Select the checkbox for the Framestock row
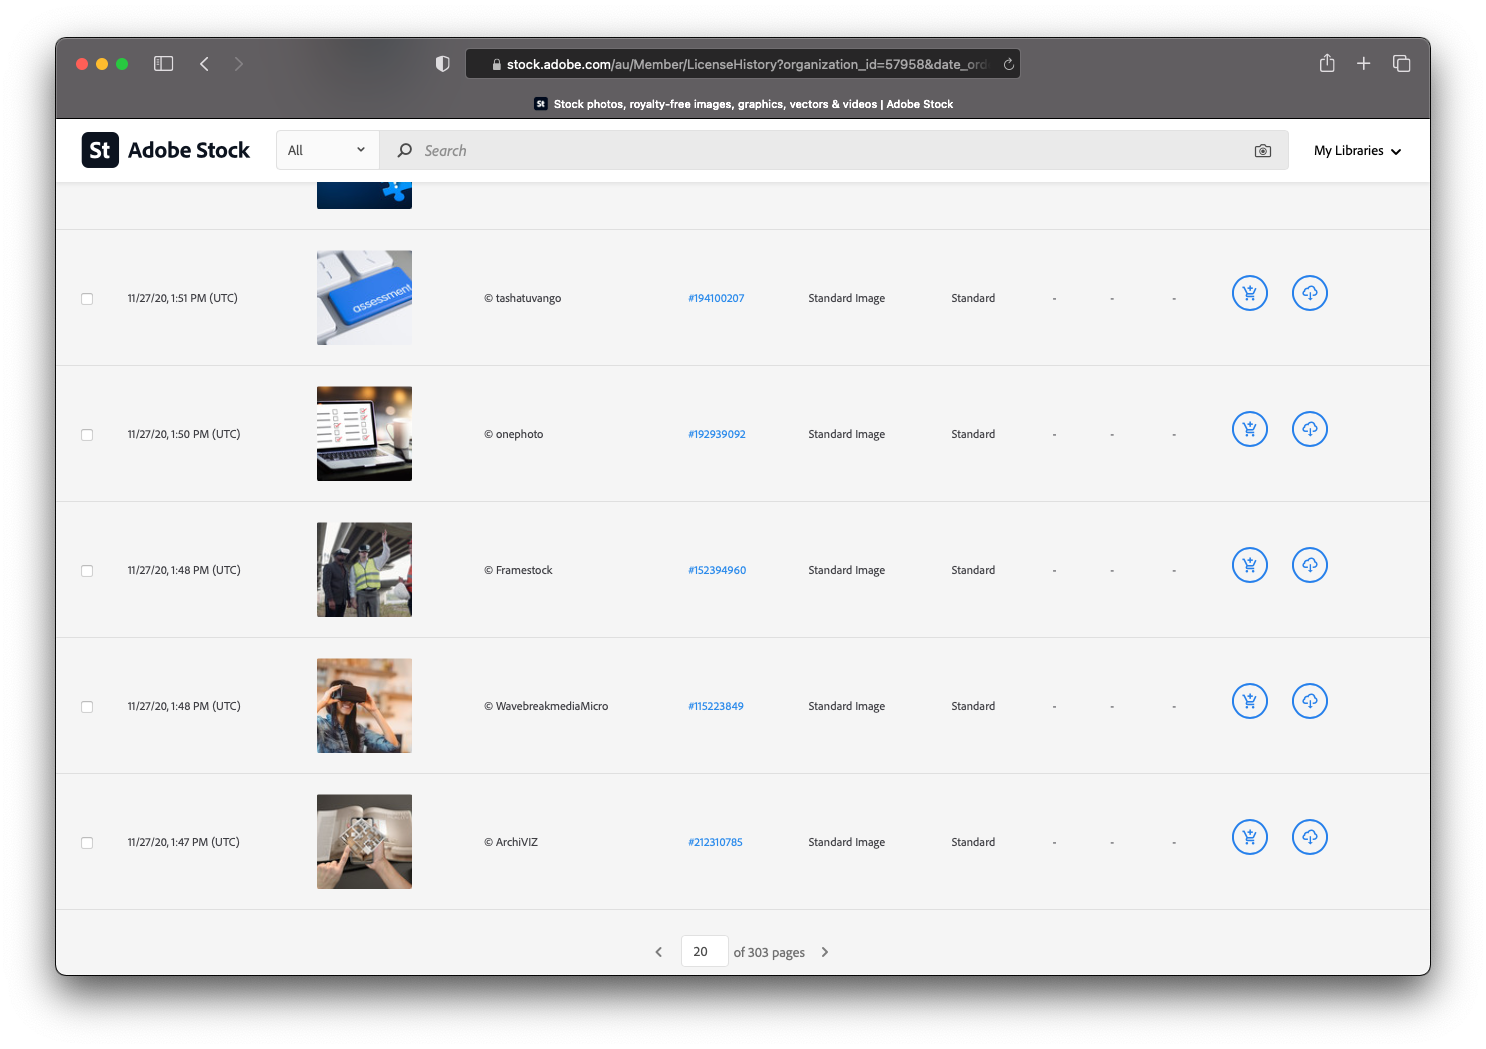Image resolution: width=1486 pixels, height=1049 pixels. (x=87, y=571)
